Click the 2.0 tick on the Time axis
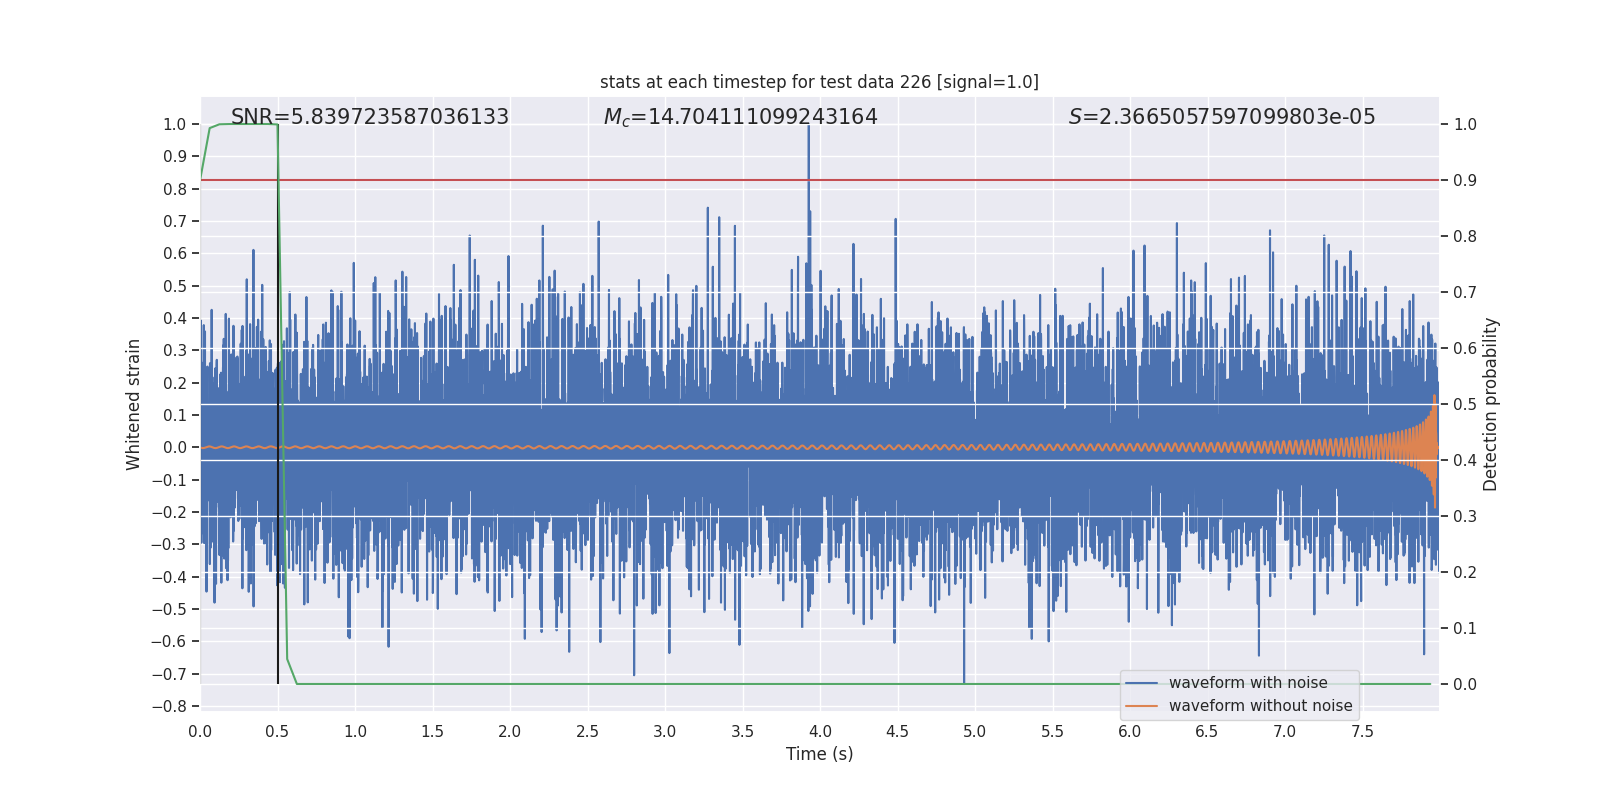Image resolution: width=1600 pixels, height=800 pixels. click(510, 731)
